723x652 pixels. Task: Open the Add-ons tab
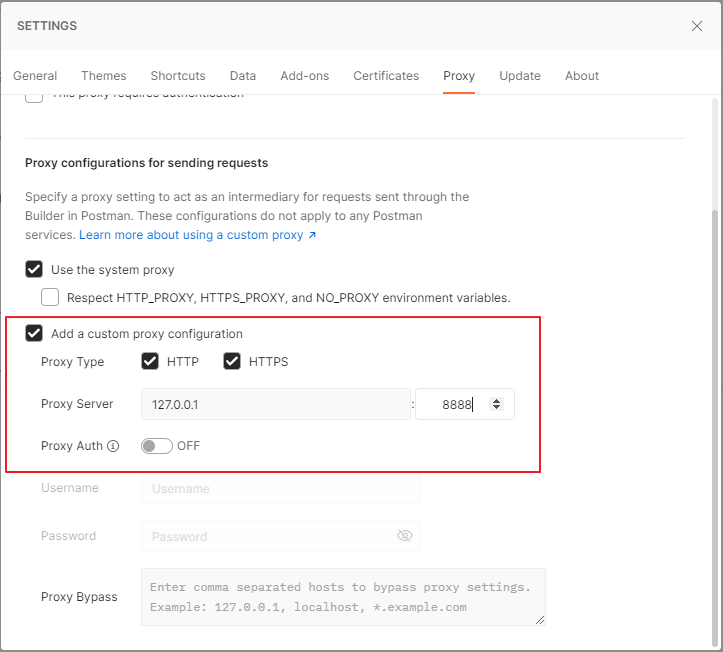click(305, 76)
